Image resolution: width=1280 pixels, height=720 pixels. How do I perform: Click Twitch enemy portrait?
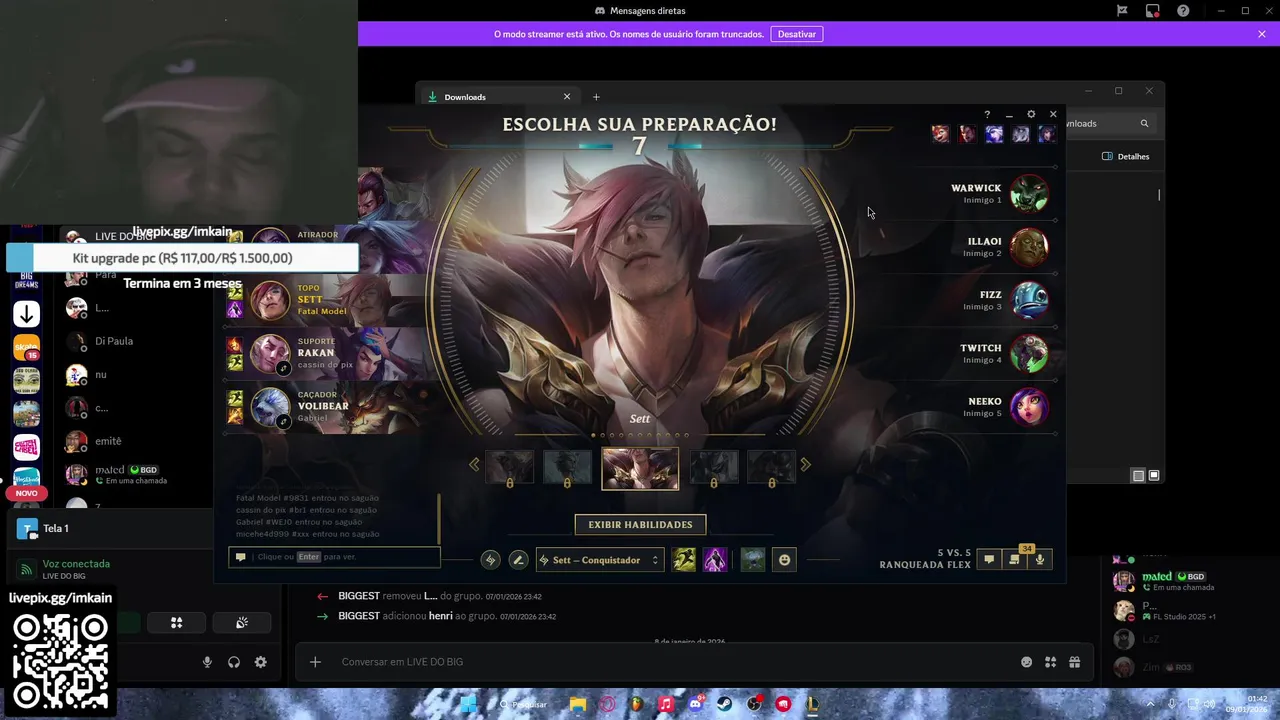[1029, 353]
